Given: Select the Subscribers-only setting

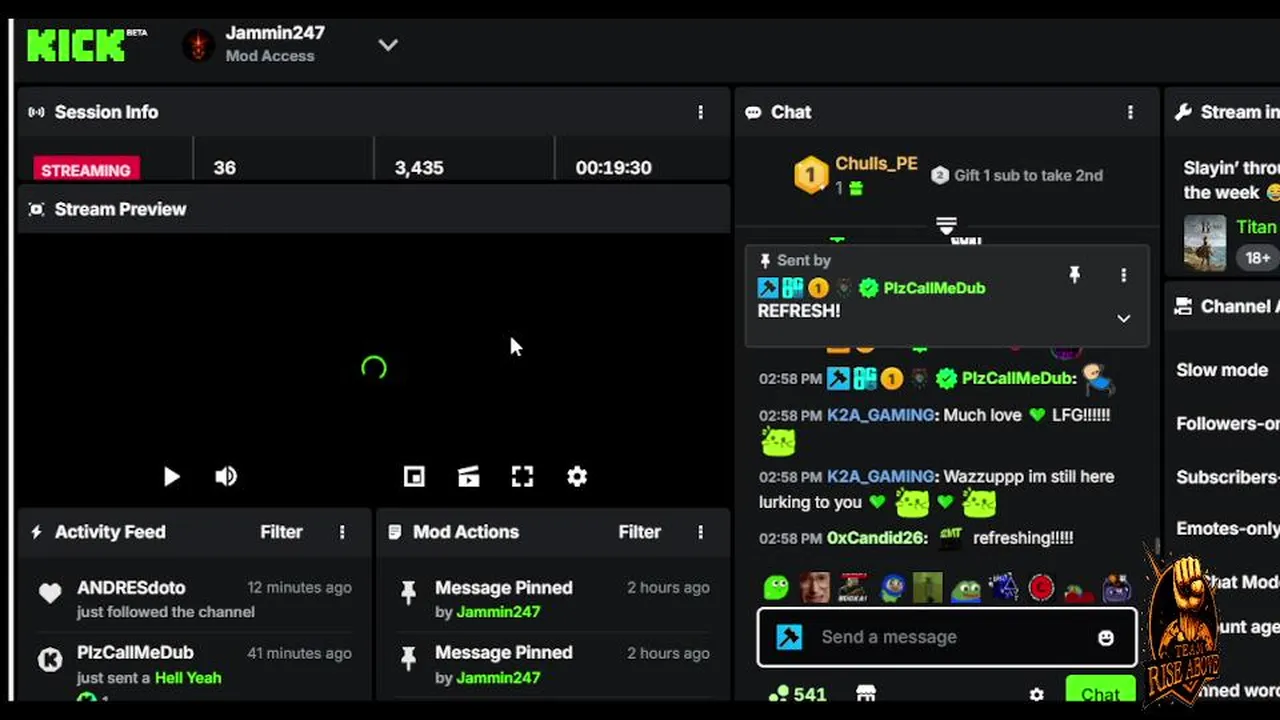Looking at the screenshot, I should 1228,477.
